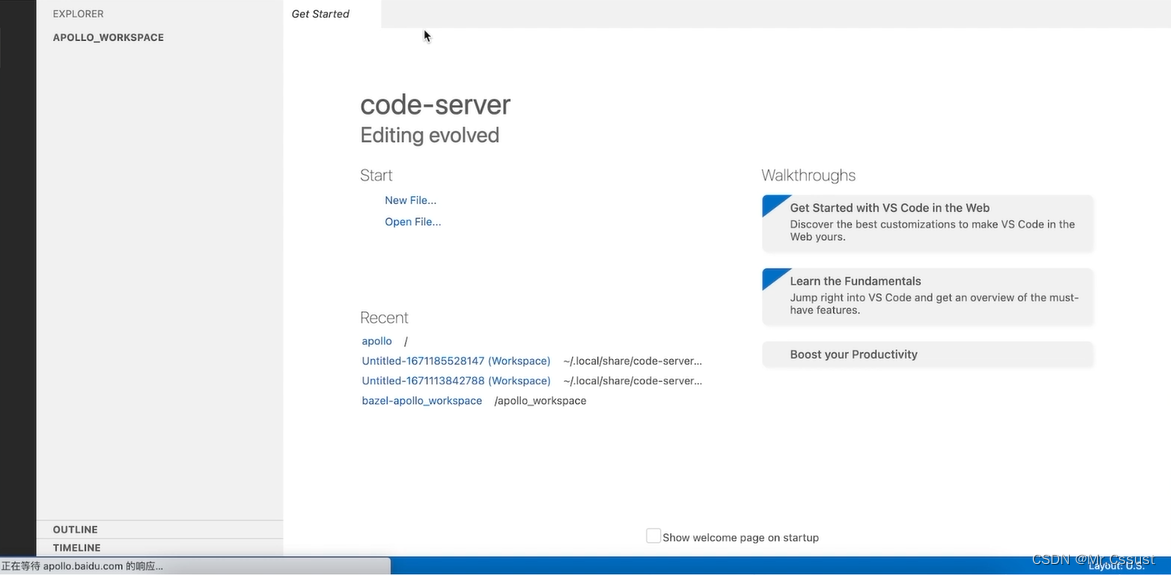Screen dimensions: 1171x575
Task: Open Learn the Fundamentals walkthrough
Action: tap(928, 296)
